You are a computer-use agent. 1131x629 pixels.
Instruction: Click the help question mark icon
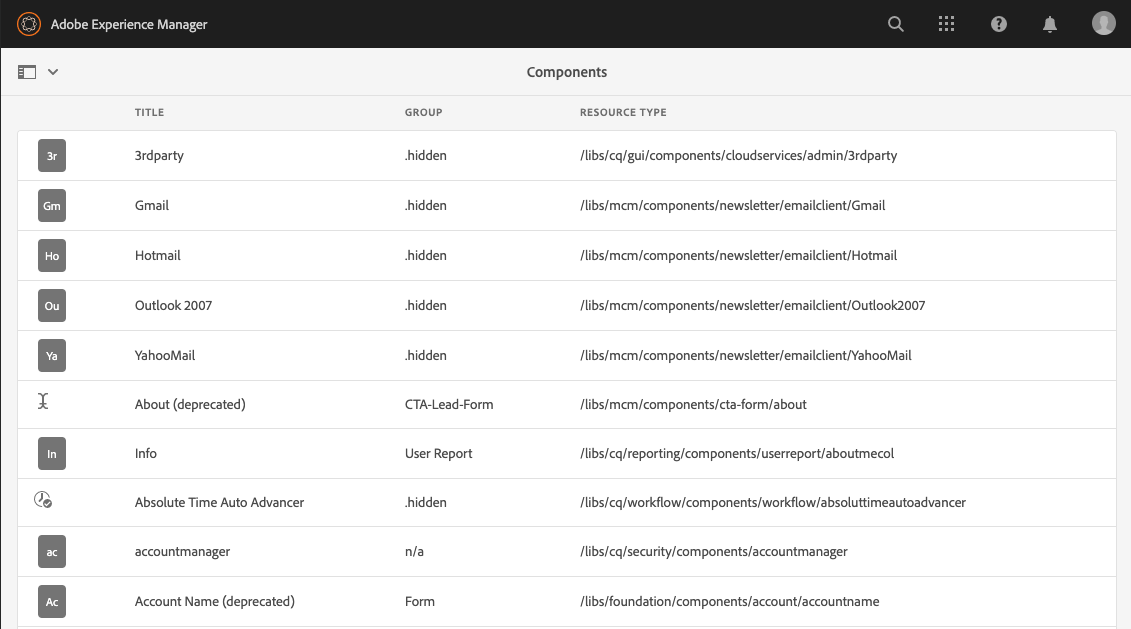click(998, 23)
